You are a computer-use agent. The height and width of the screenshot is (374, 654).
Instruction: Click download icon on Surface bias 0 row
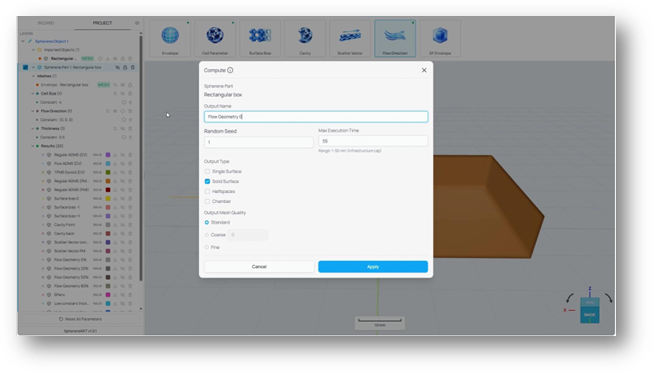coord(115,198)
